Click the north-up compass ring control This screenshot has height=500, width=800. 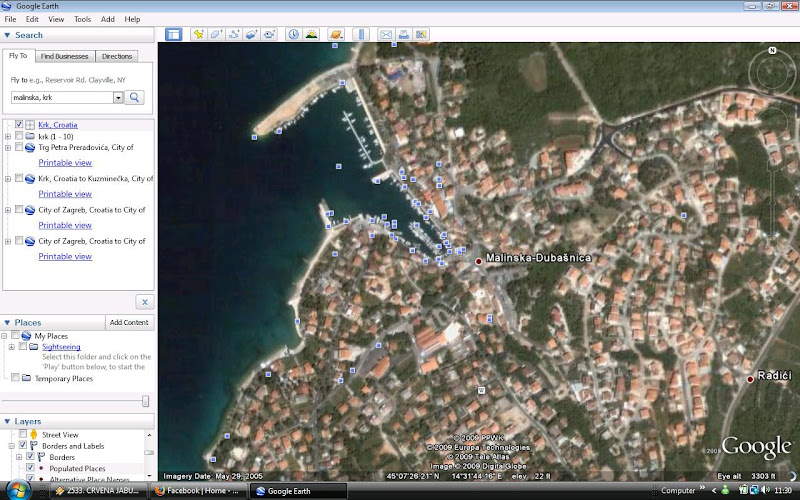pyautogui.click(x=772, y=74)
